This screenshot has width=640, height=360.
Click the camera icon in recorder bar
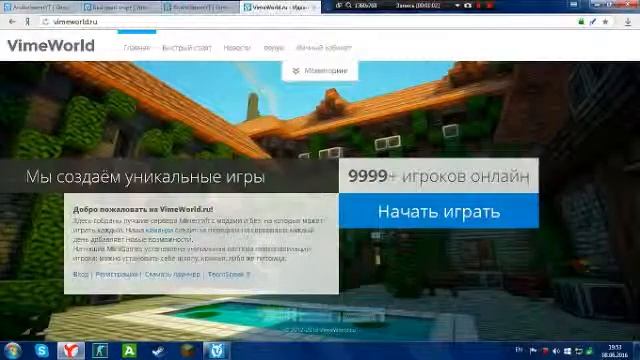coord(468,6)
